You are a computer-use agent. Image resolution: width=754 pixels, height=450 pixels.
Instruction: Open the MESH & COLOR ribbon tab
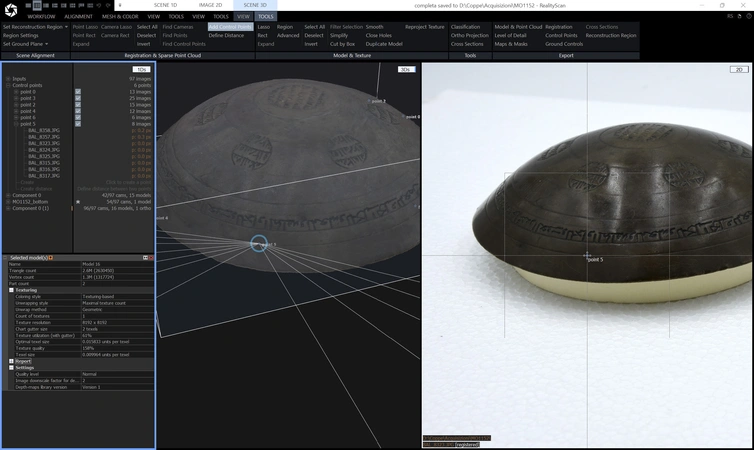pyautogui.click(x=120, y=16)
